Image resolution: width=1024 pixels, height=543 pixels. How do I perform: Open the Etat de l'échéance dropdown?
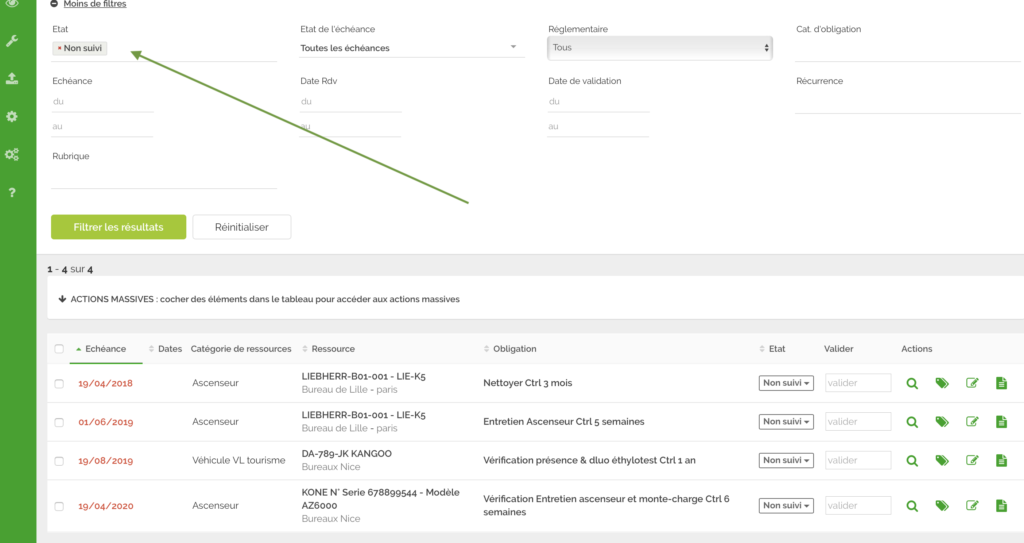tap(411, 48)
